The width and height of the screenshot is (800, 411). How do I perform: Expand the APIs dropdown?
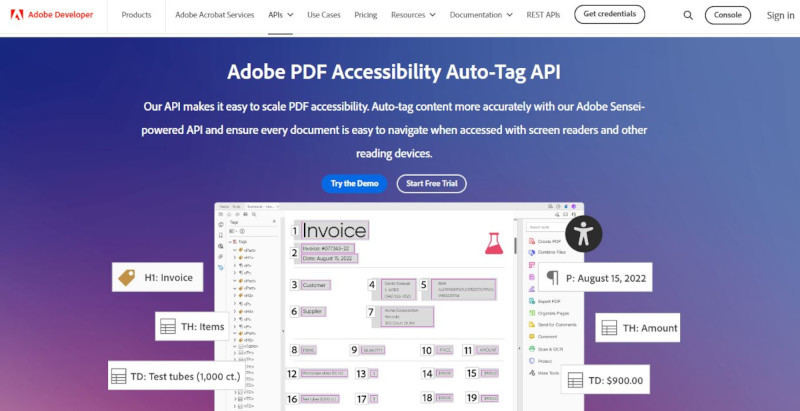pos(281,15)
